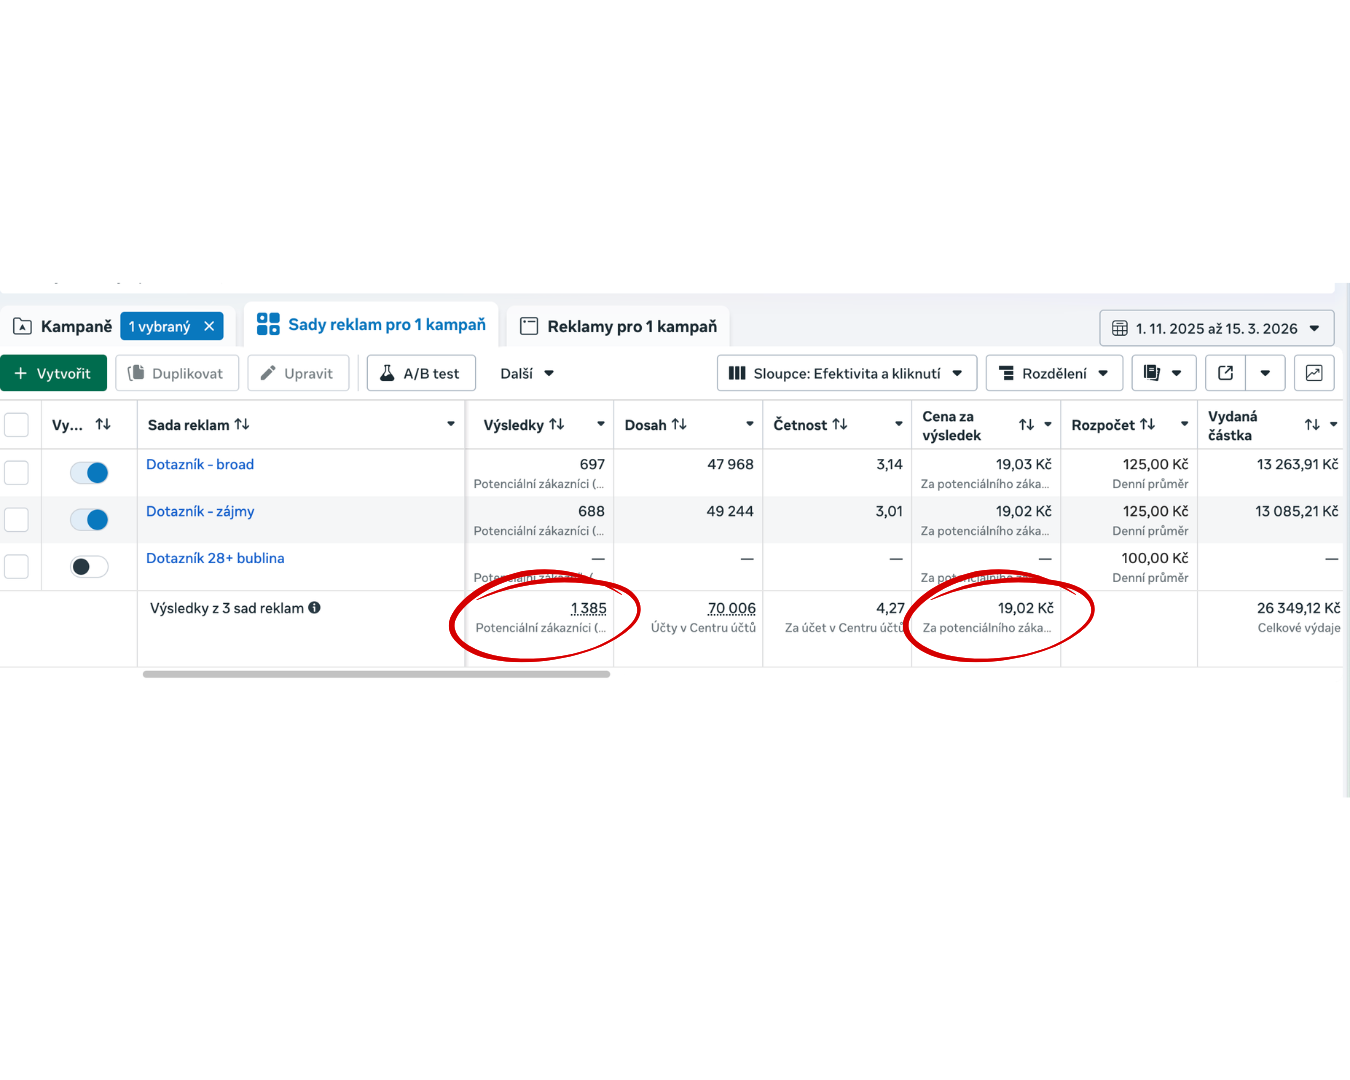The image size is (1350, 1080).
Task: Enable the Dotazník 28+ bublina ad set
Action: point(89,567)
